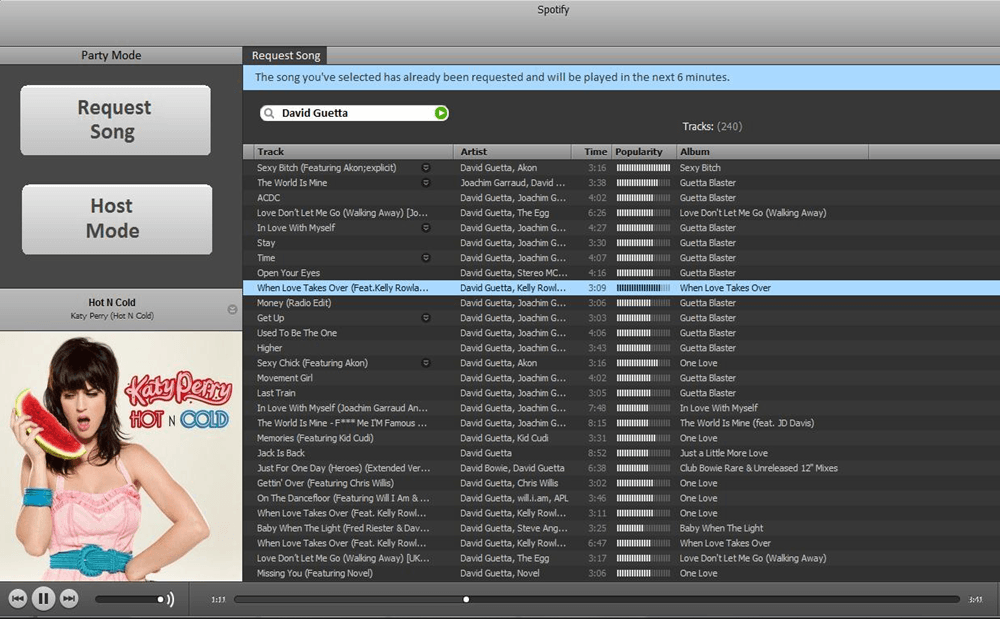Click the already requested notification message
The image size is (1000, 619).
click(492, 77)
